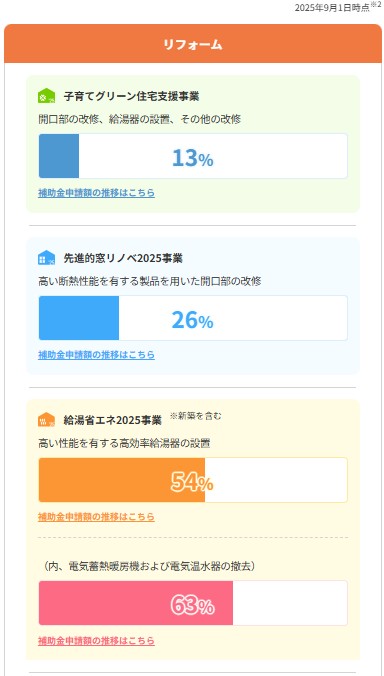Click the 子育てグリーン住宅支援事業 title
The width and height of the screenshot is (384, 676).
[x=131, y=96]
